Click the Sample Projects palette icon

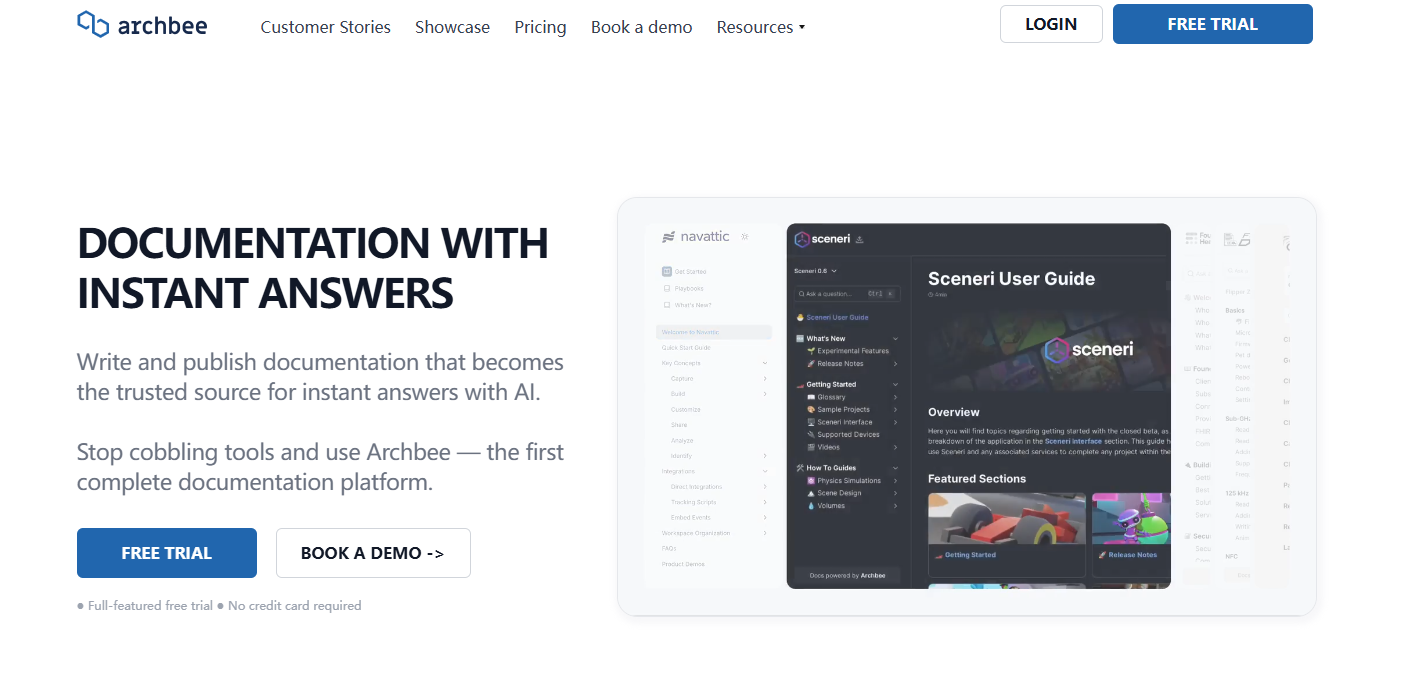click(811, 410)
